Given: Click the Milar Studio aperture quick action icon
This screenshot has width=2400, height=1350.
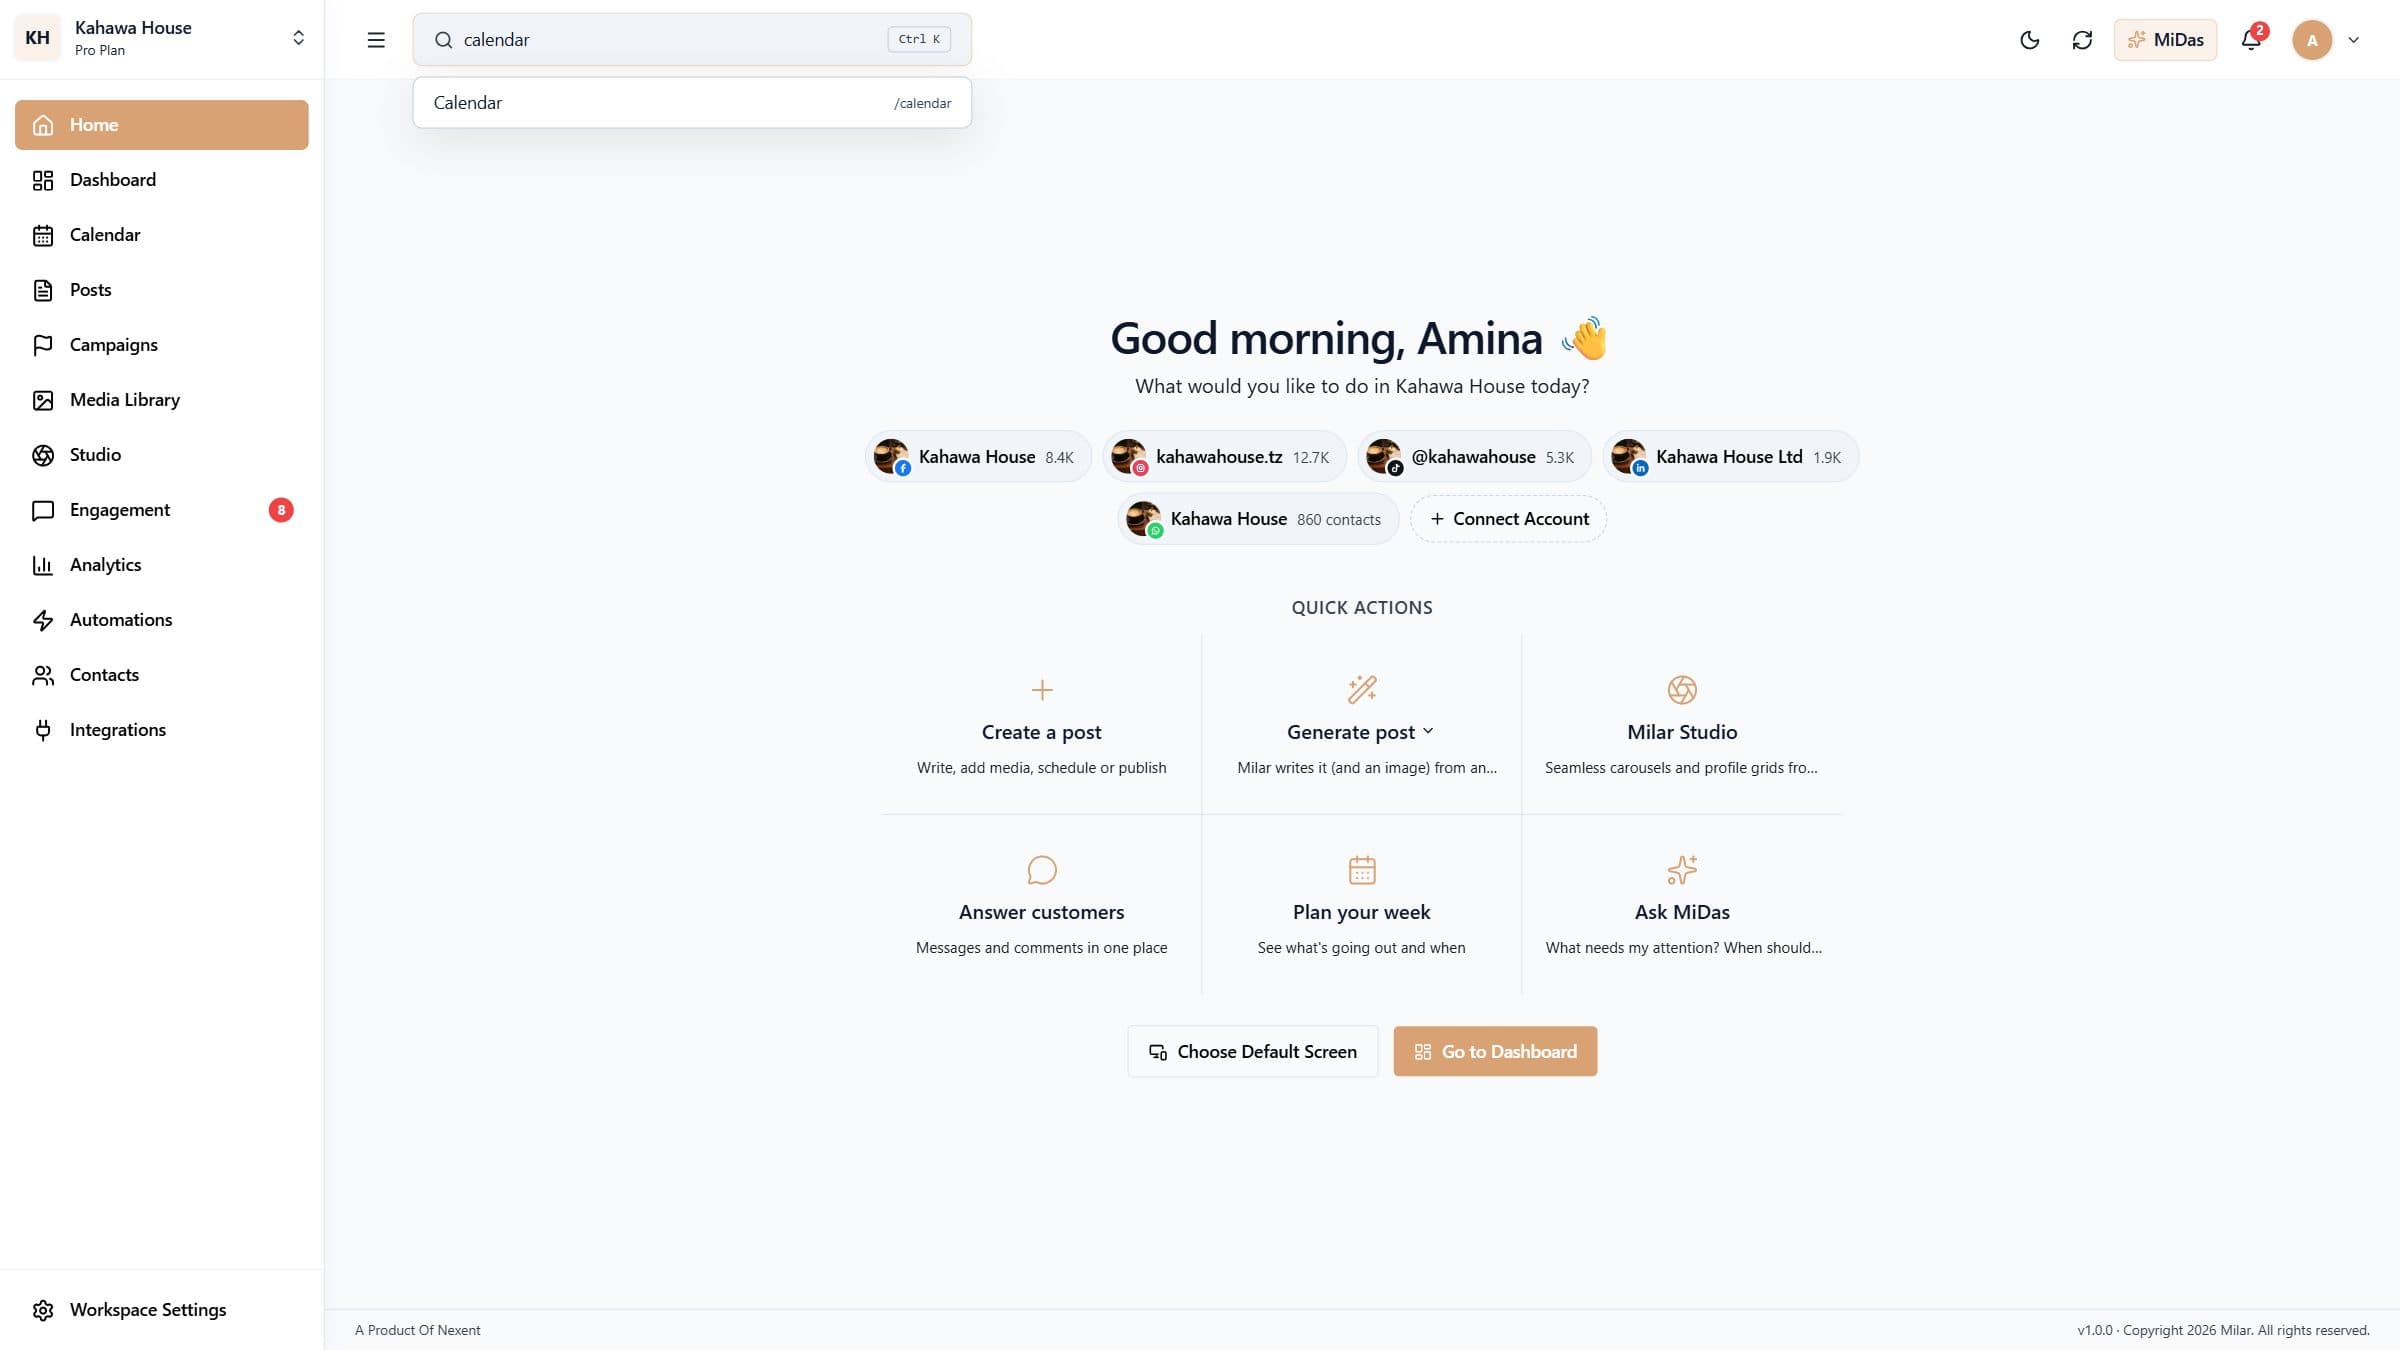Looking at the screenshot, I should click(x=1682, y=690).
